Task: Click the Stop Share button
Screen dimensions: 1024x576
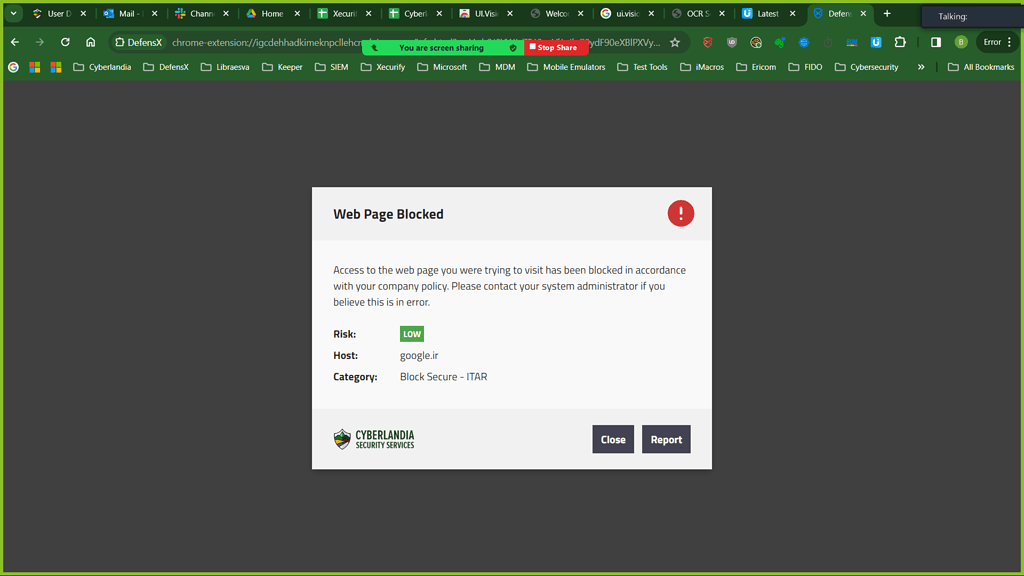Action: click(556, 46)
